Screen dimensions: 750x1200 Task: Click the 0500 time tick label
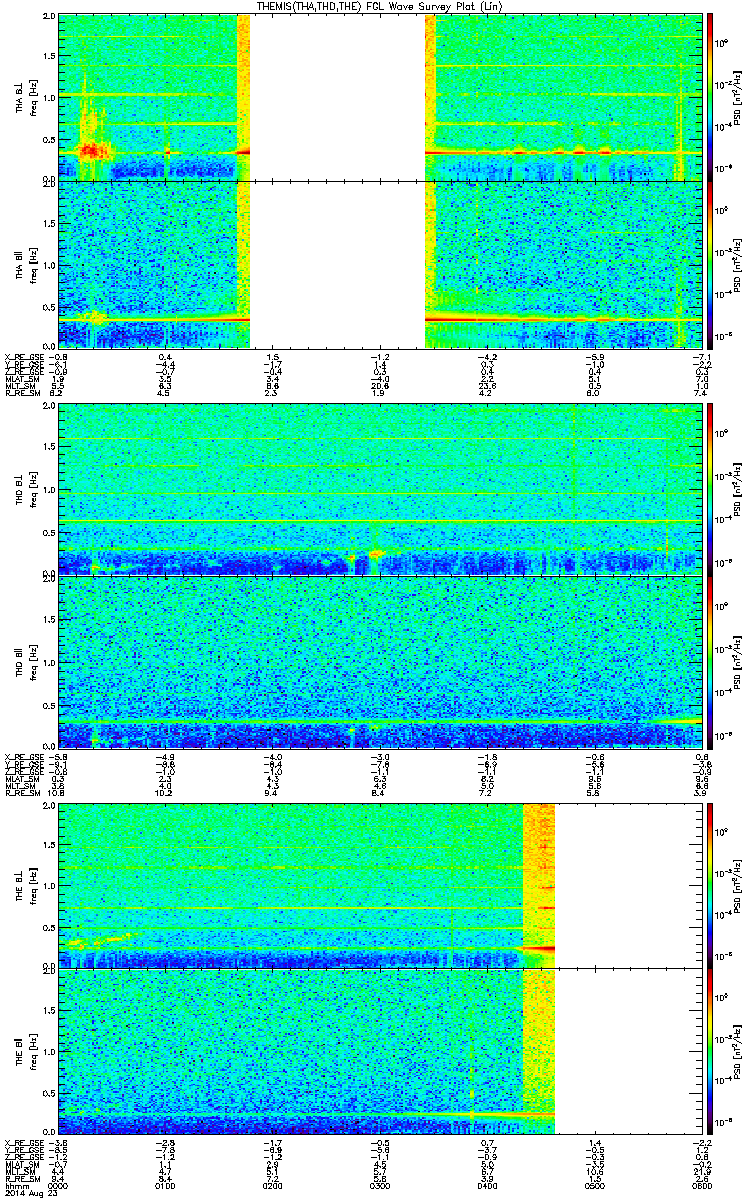point(595,1187)
